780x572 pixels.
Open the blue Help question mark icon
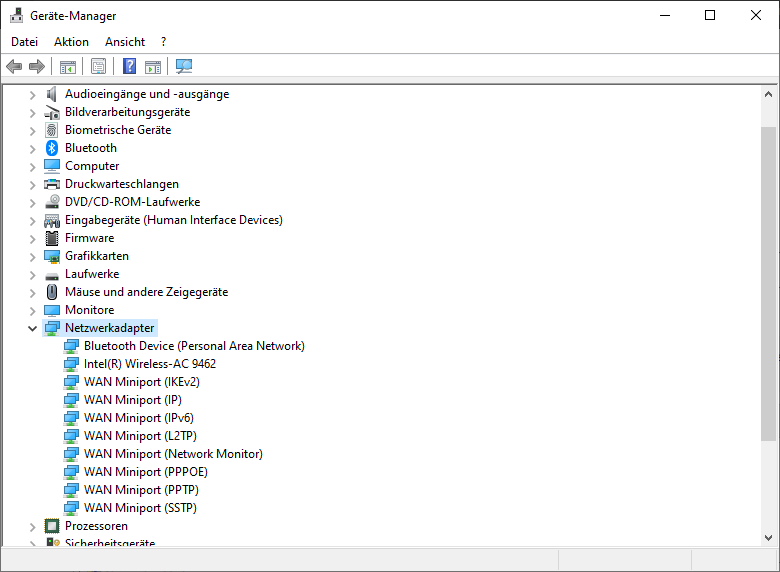129,66
